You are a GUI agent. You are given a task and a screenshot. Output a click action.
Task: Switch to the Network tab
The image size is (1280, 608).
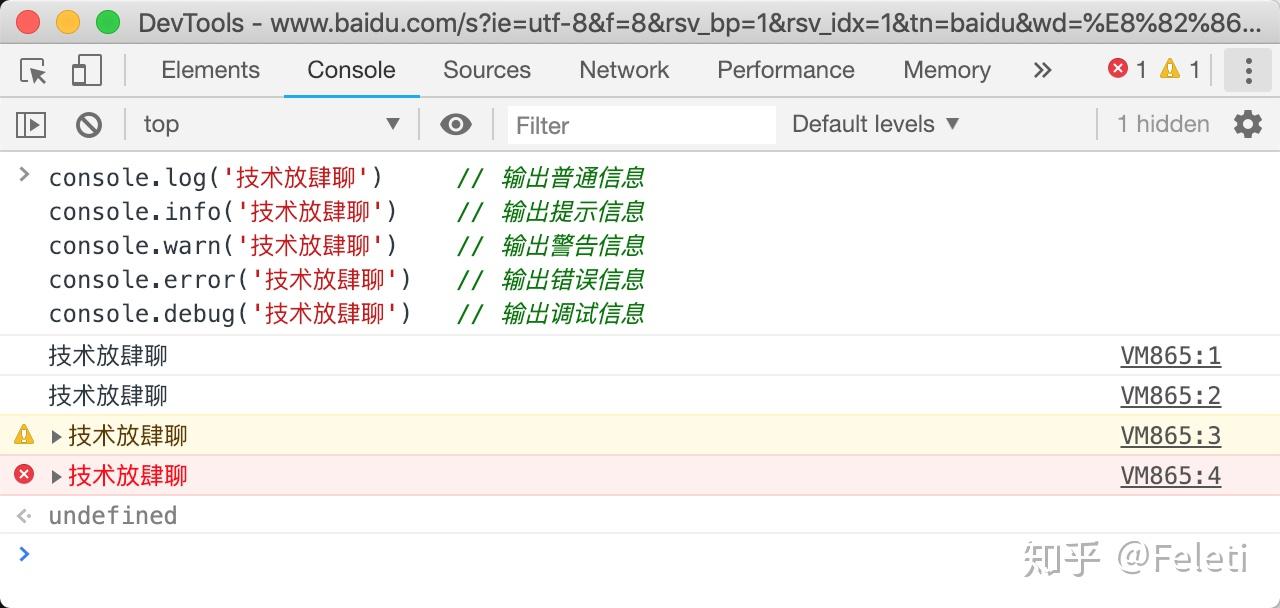pos(624,70)
